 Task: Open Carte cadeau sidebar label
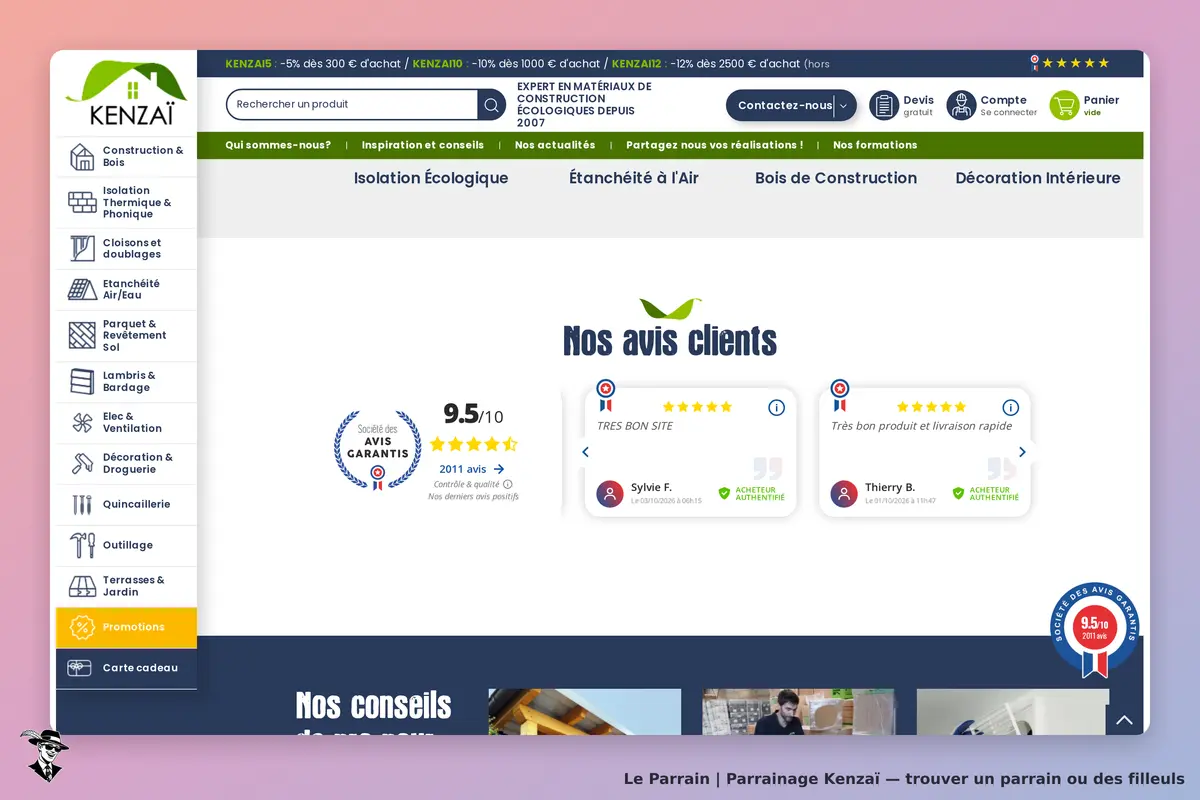click(140, 668)
